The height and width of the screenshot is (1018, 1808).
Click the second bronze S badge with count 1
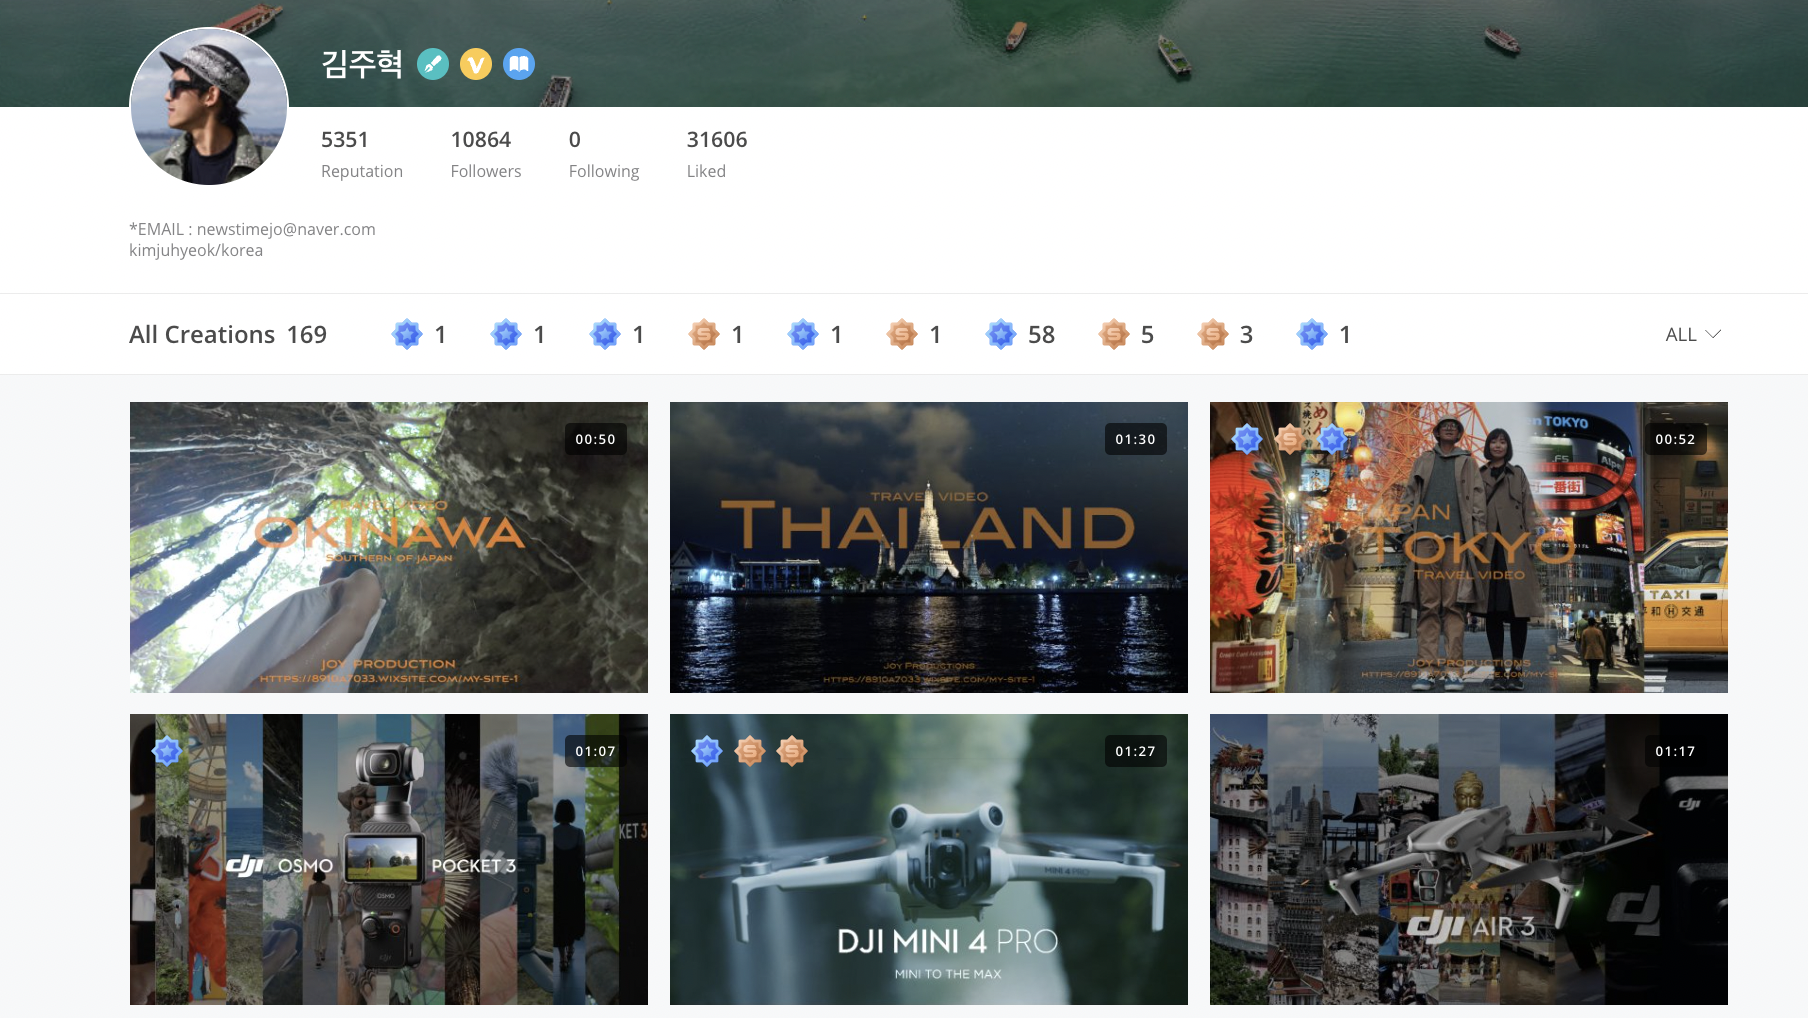[x=902, y=334]
